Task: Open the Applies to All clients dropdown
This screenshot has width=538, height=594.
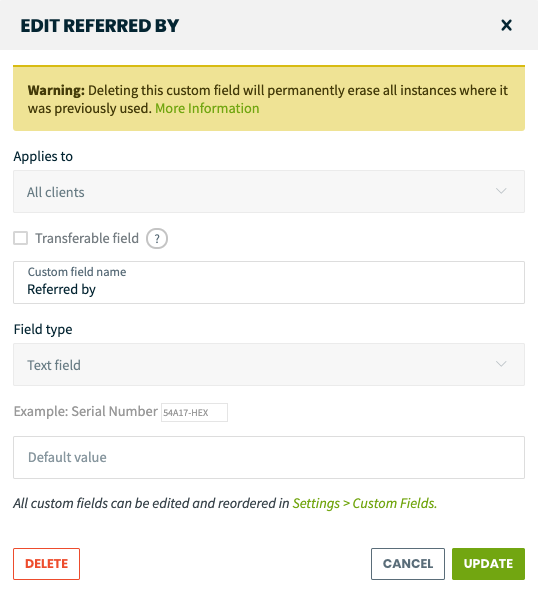Action: click(269, 192)
